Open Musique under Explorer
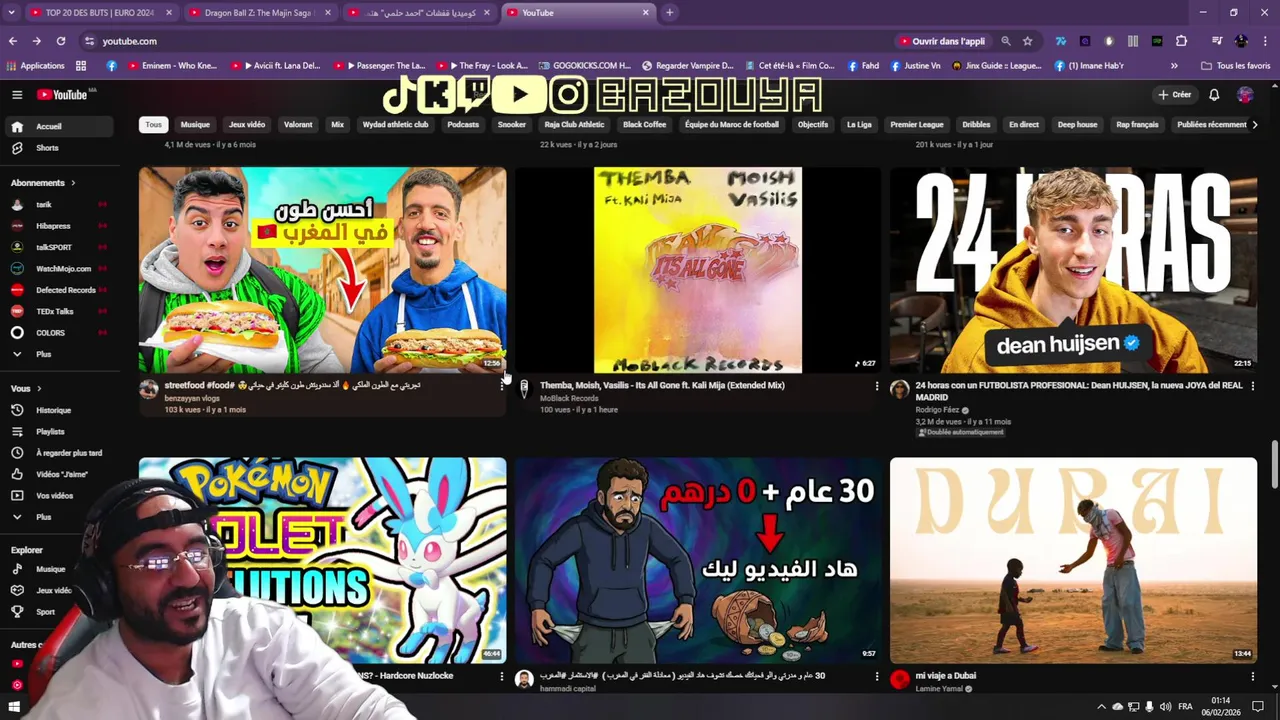This screenshot has width=1280, height=720. coord(50,569)
